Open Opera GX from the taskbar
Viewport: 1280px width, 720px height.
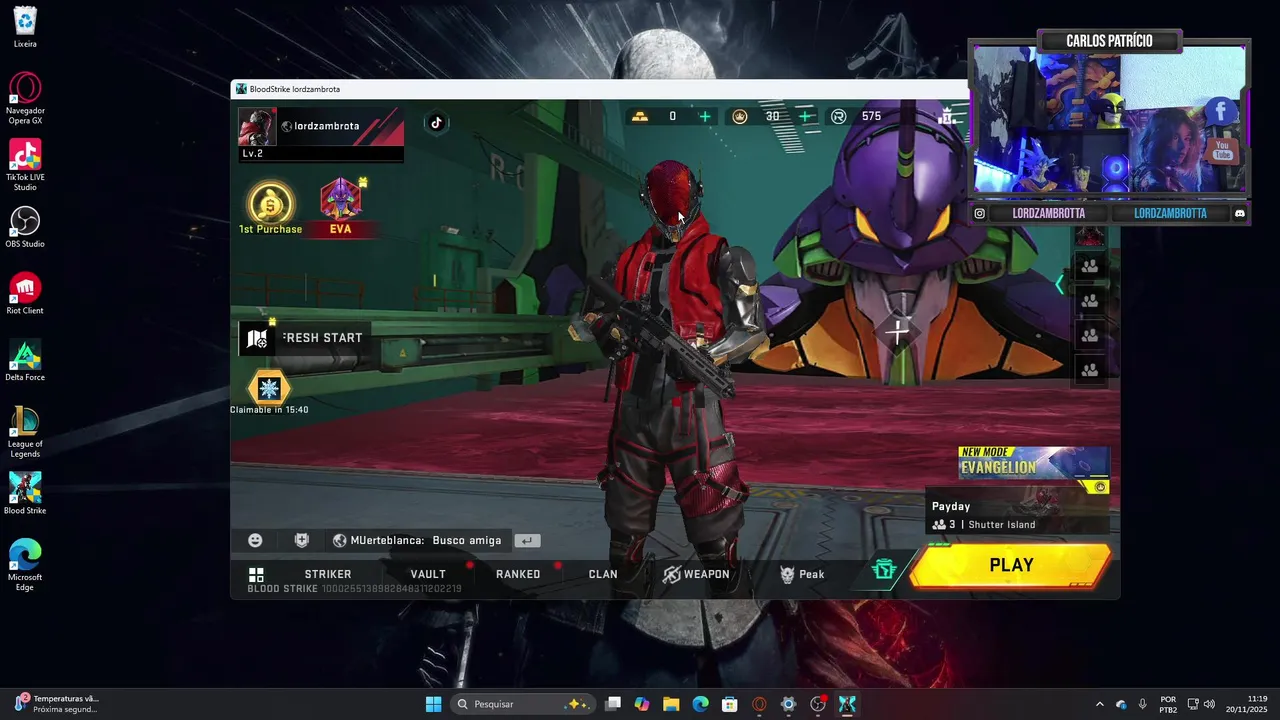tap(759, 704)
